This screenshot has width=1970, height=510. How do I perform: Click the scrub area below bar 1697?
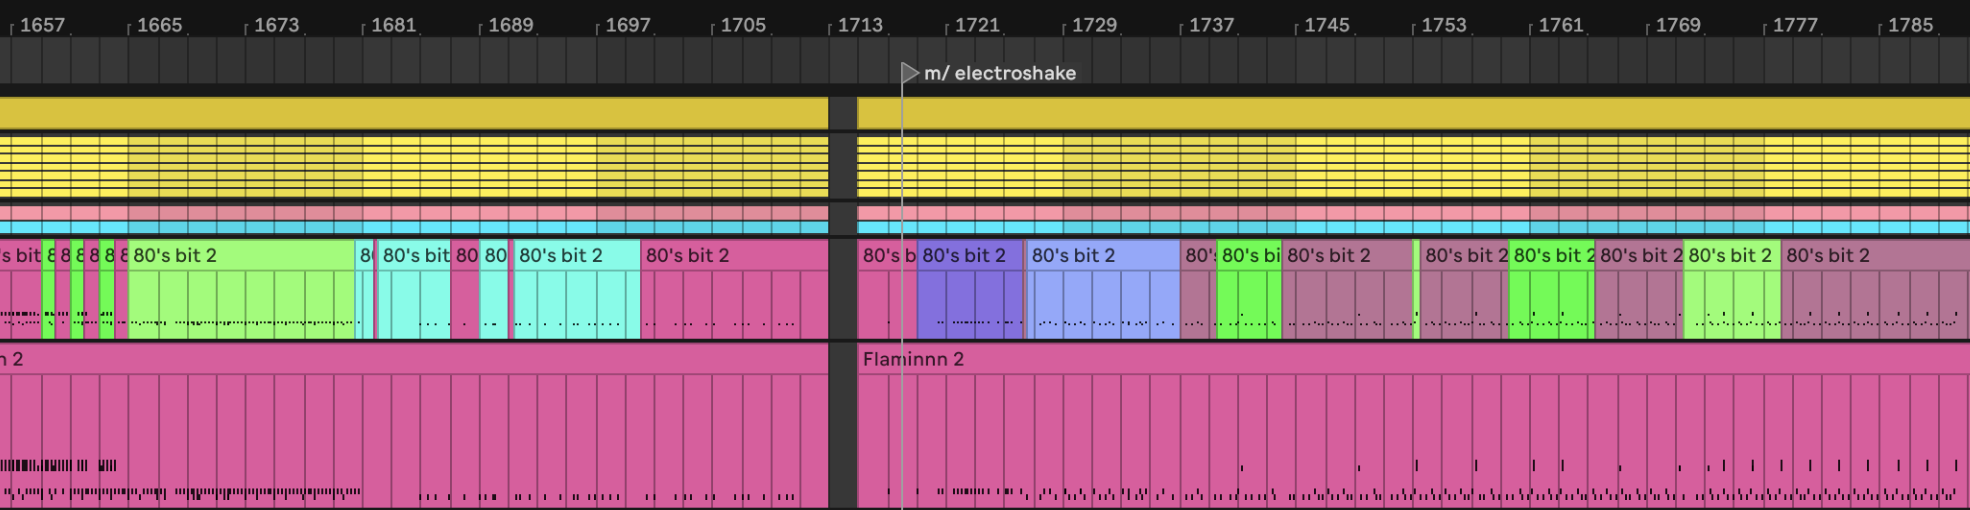(x=627, y=60)
